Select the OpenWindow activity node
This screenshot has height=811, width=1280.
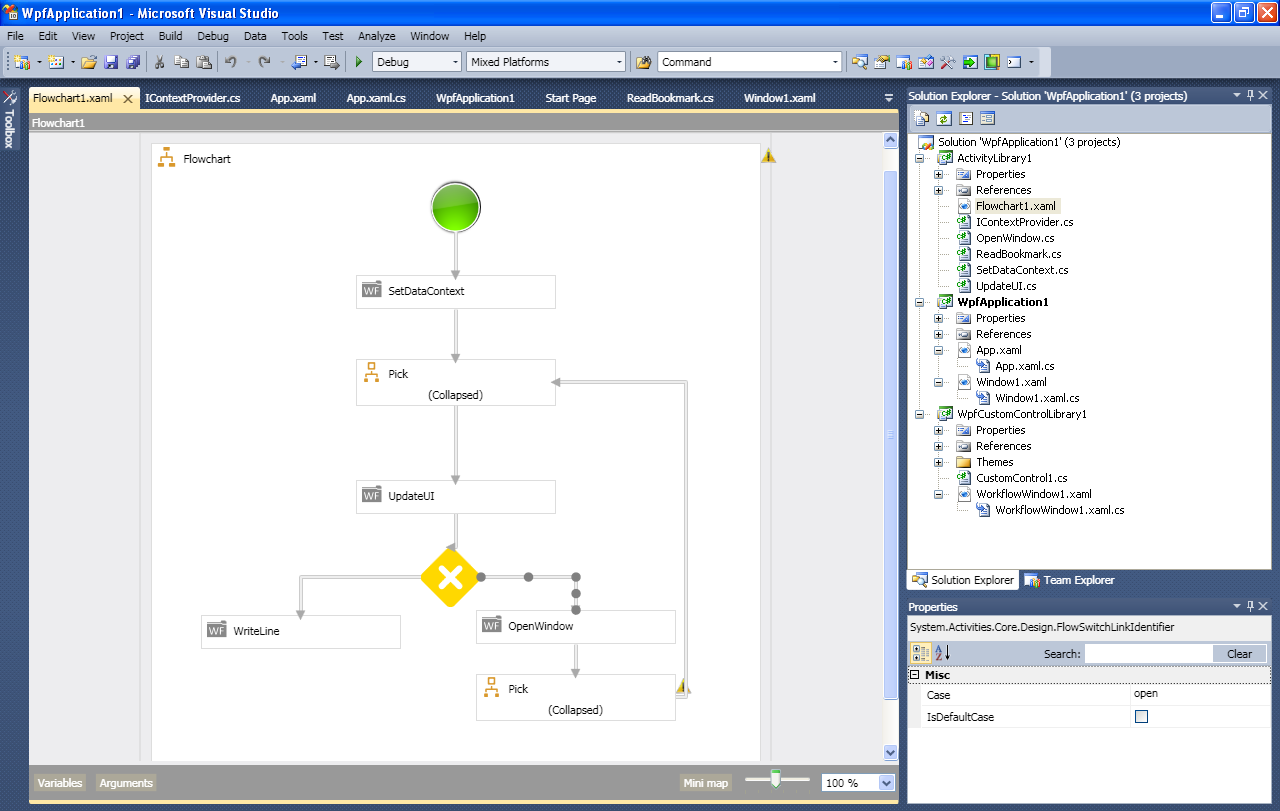[x=576, y=627]
